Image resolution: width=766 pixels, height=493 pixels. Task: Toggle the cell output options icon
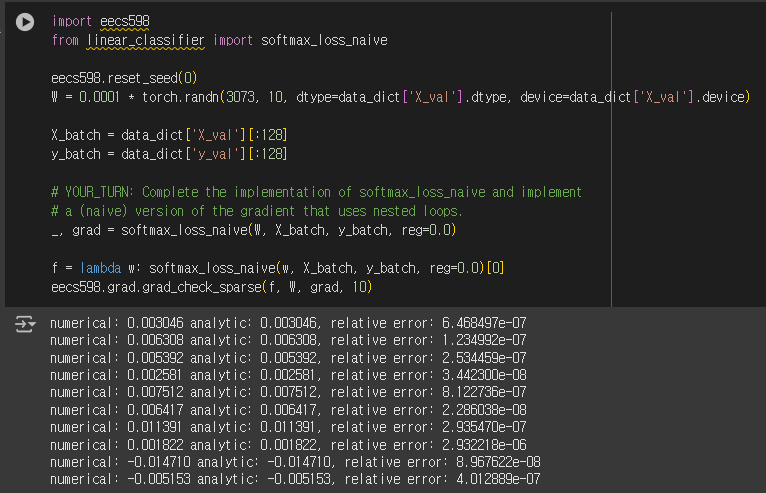pos(25,324)
